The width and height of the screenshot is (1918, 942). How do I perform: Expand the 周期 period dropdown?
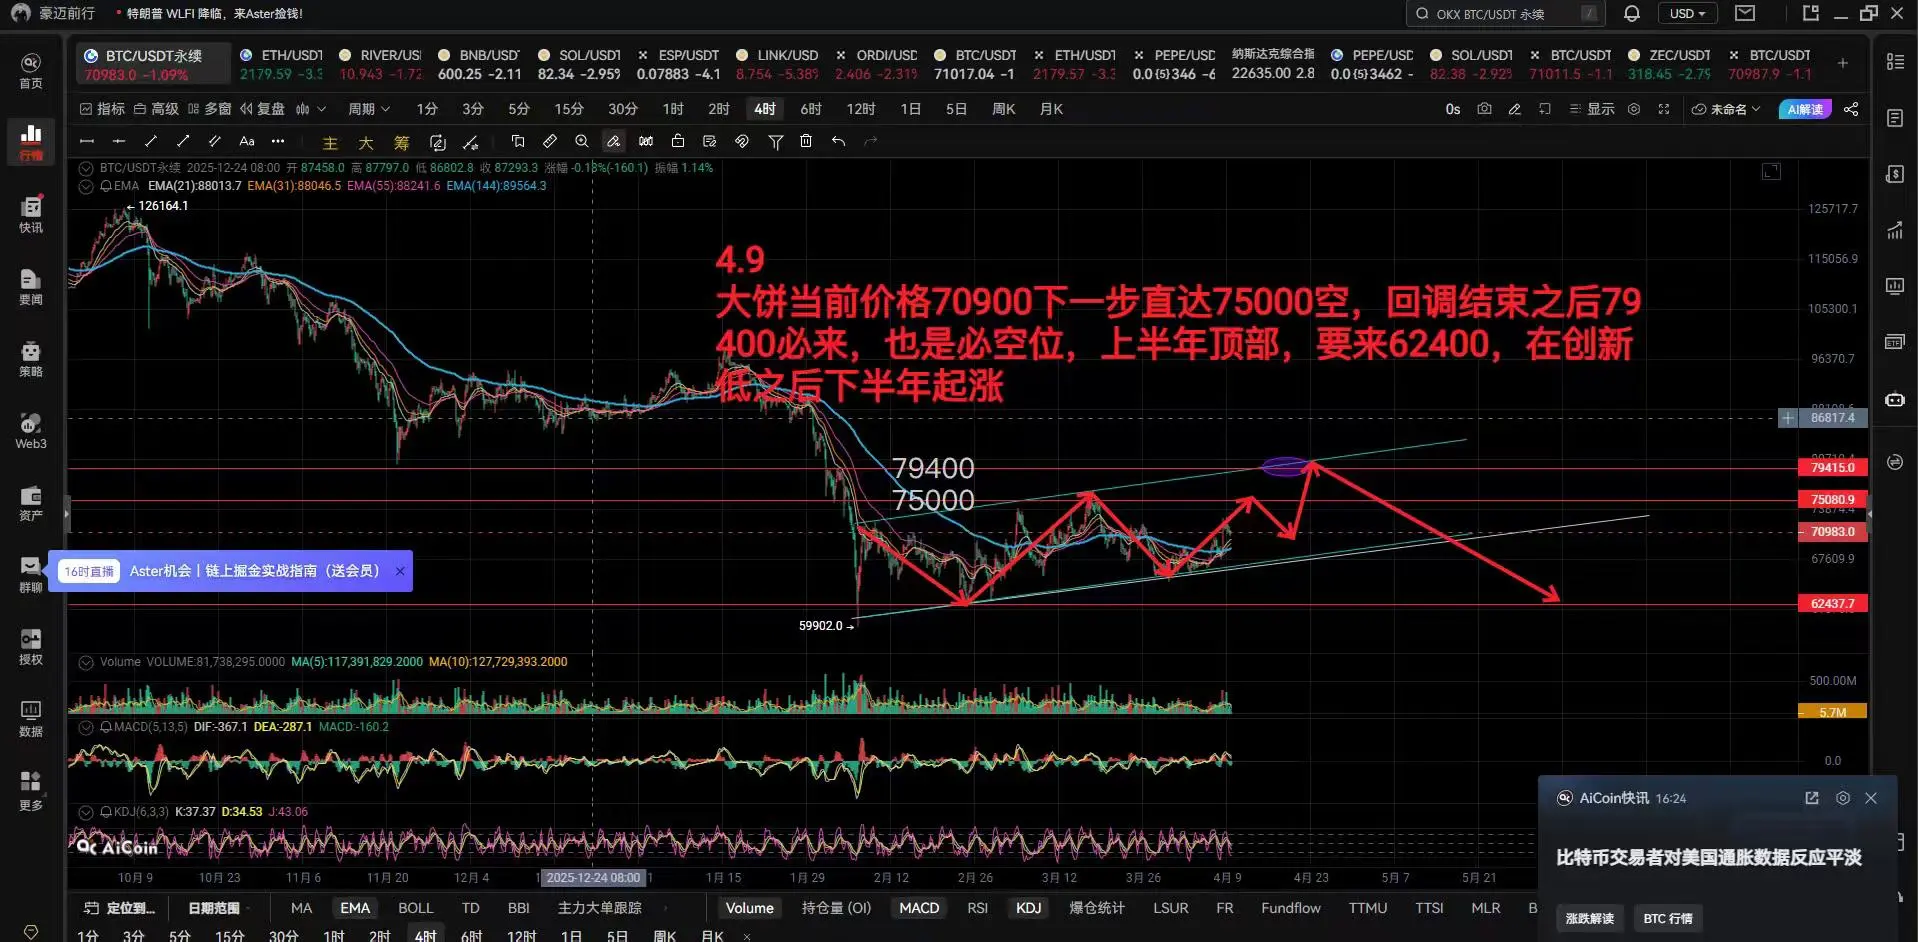pos(369,109)
